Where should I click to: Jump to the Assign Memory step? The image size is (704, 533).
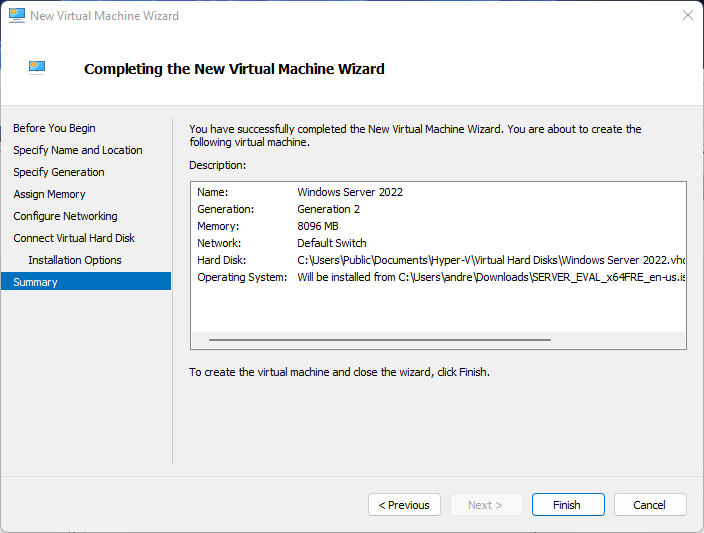pos(49,194)
